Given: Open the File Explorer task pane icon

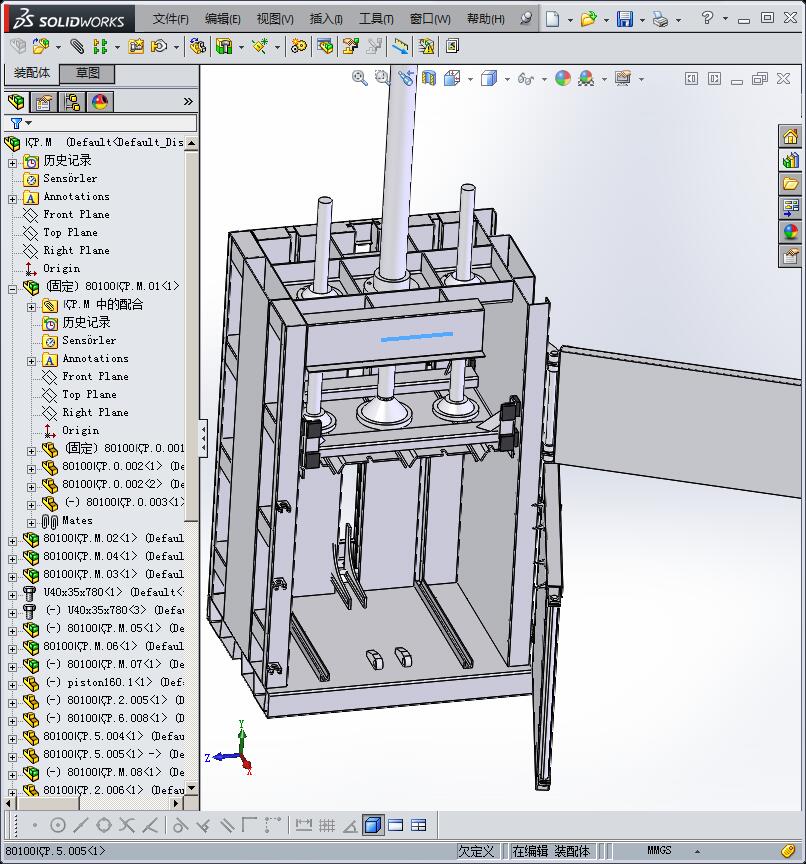Looking at the screenshot, I should click(x=790, y=184).
